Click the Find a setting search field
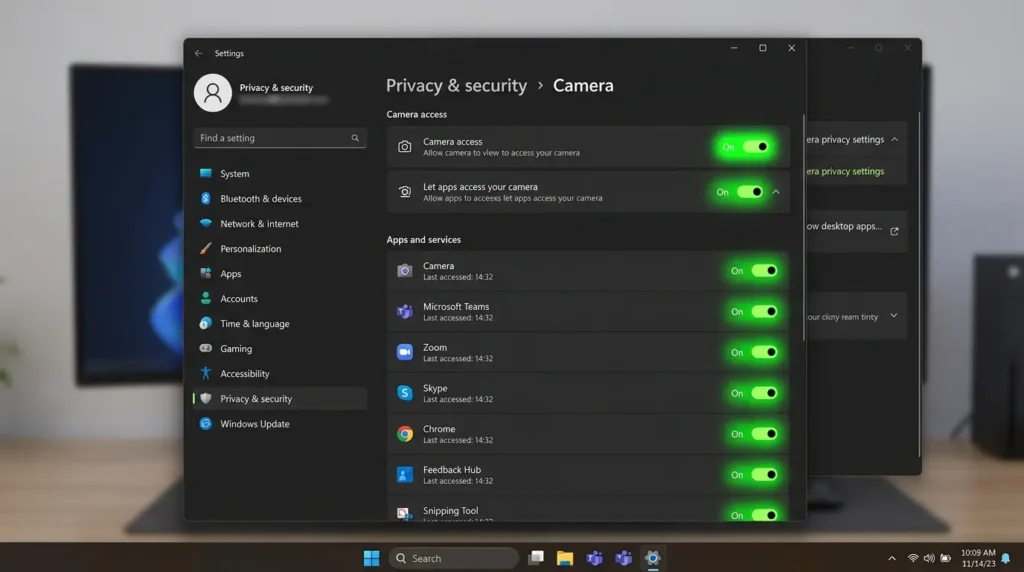 (x=280, y=138)
